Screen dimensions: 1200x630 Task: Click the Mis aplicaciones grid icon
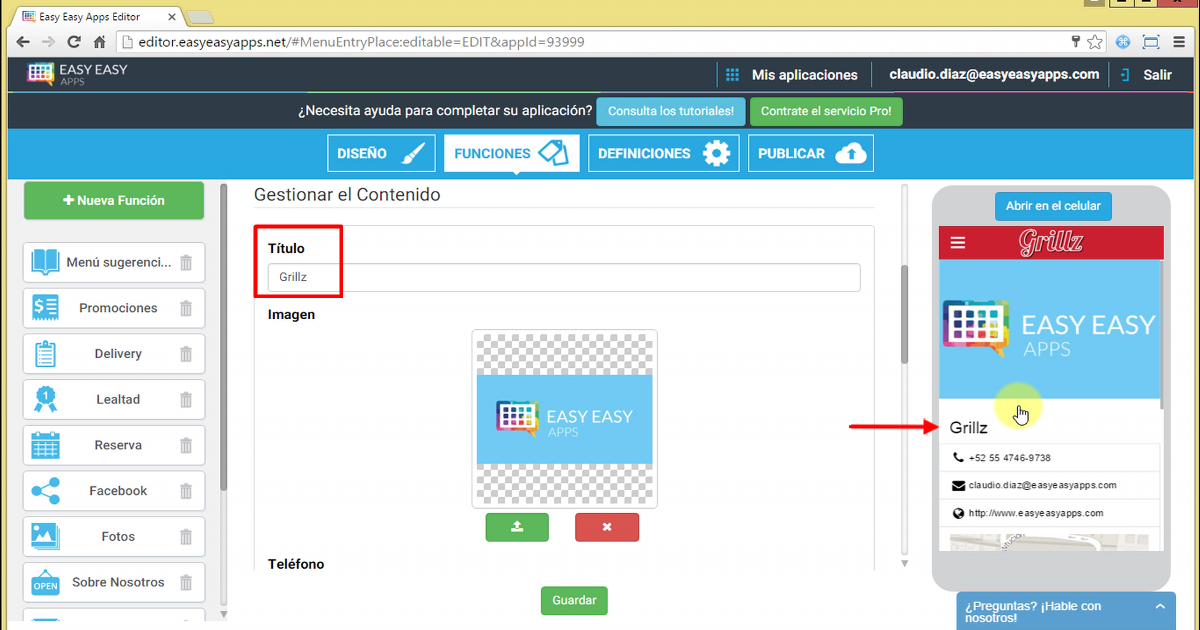click(x=732, y=75)
